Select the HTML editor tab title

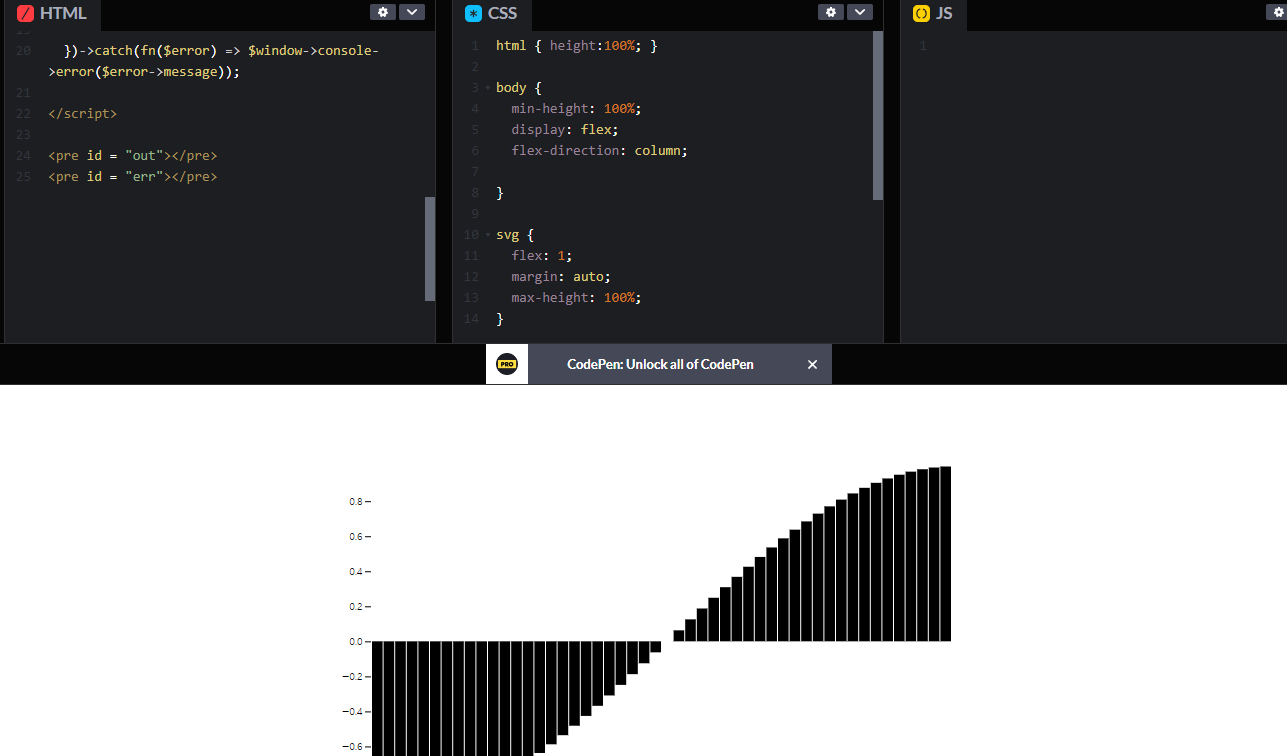tap(63, 14)
